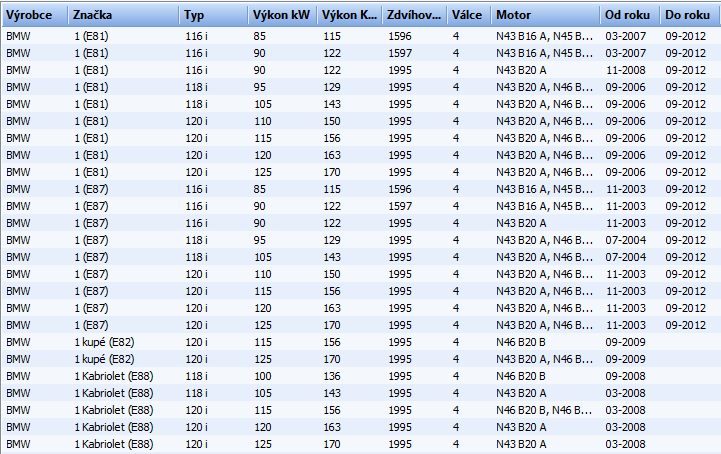
Task: Sort by the Od roku column header
Action: click(629, 15)
